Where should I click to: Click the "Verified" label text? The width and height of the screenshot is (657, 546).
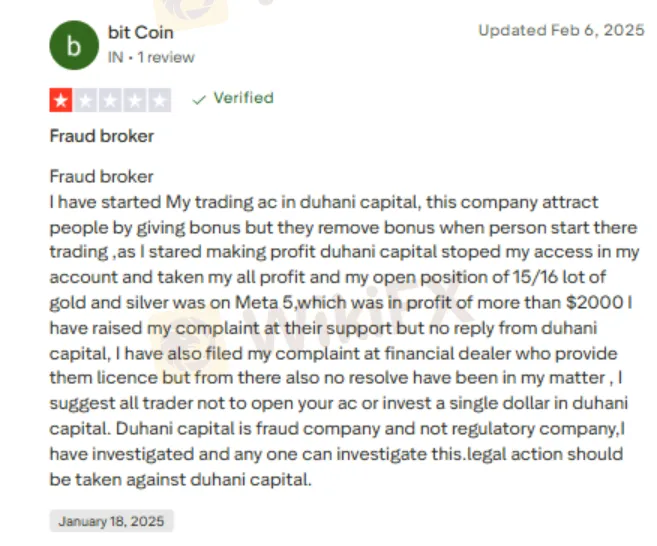[243, 98]
